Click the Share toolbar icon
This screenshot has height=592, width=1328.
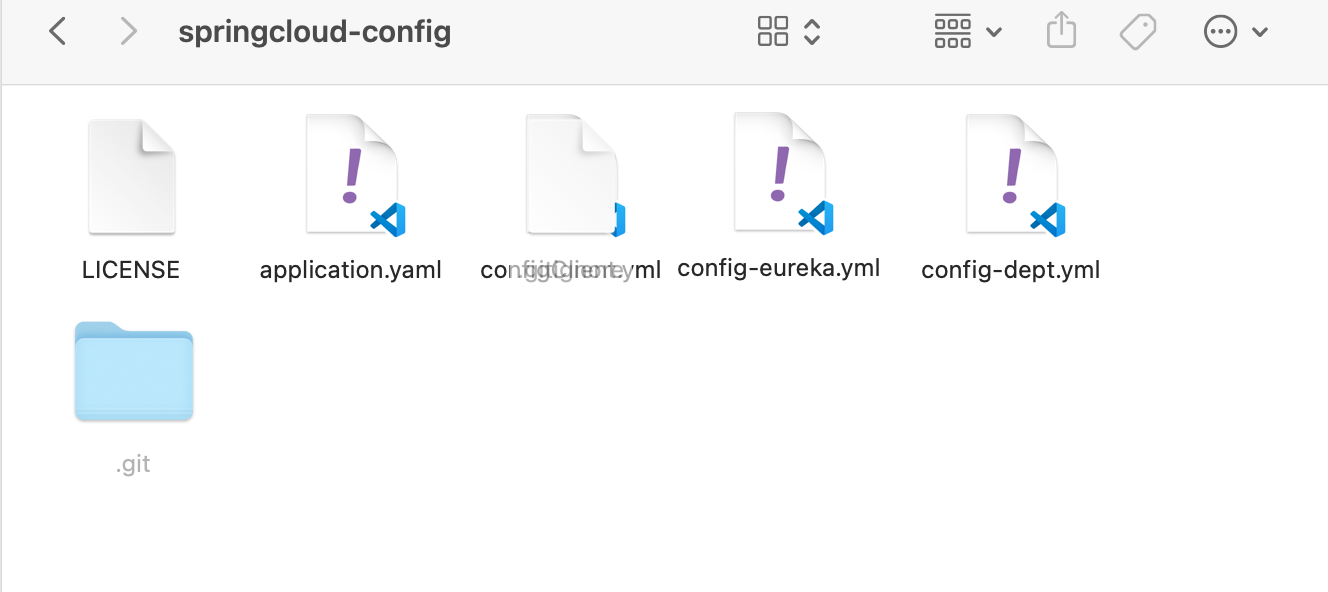1061,32
